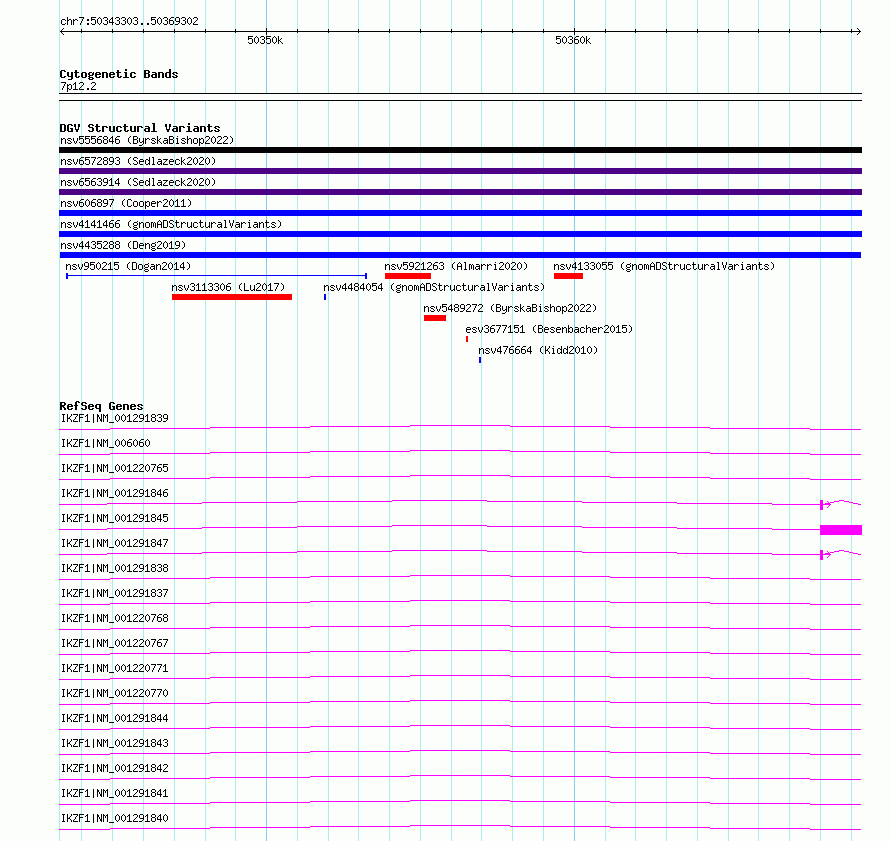Open transcript IKZF1|NM_001291845
The width and height of the screenshot is (890, 841).
pos(115,518)
